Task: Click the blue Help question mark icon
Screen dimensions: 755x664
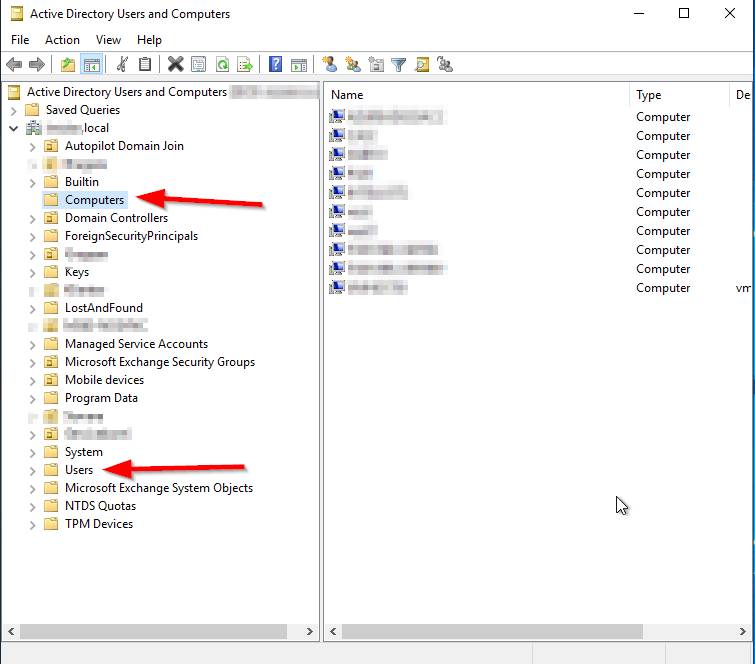Action: point(275,64)
